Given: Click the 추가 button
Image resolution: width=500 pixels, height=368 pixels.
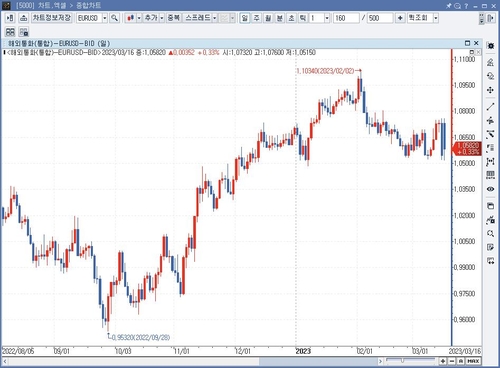Looking at the screenshot, I should tap(151, 18).
